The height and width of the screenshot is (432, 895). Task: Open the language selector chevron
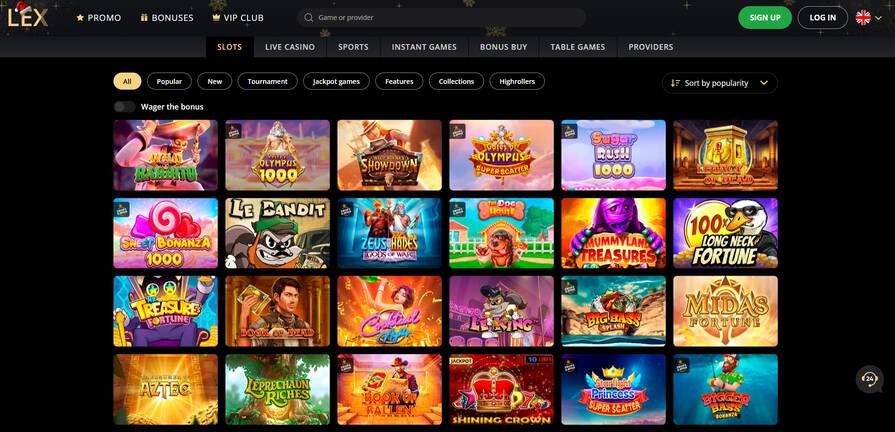click(878, 18)
